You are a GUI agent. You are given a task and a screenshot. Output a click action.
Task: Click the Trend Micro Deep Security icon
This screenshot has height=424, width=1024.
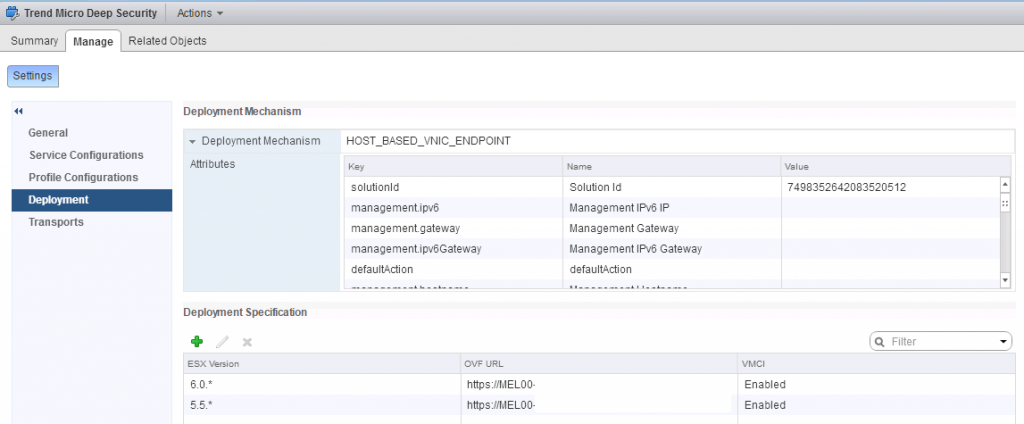pyautogui.click(x=12, y=13)
